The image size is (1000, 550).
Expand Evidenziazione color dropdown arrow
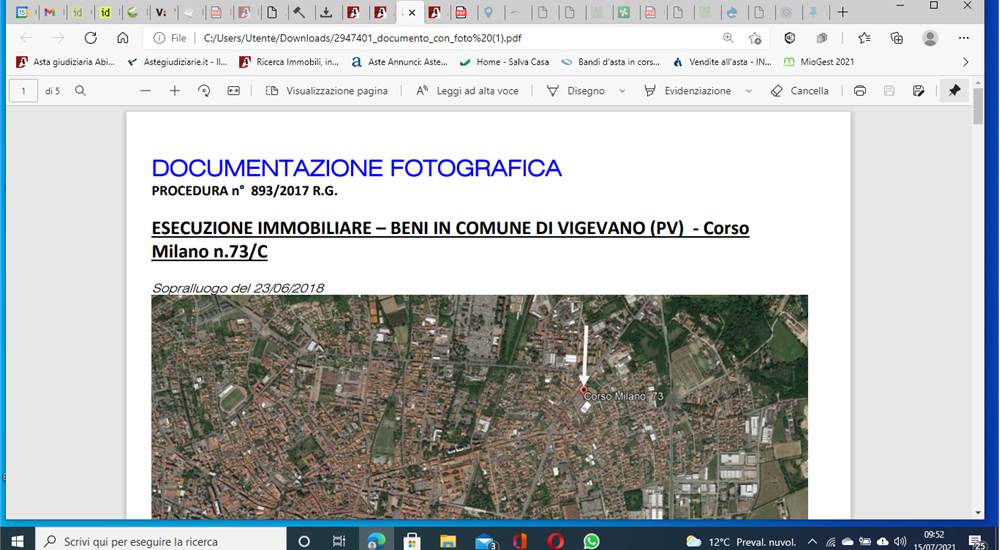(x=749, y=91)
